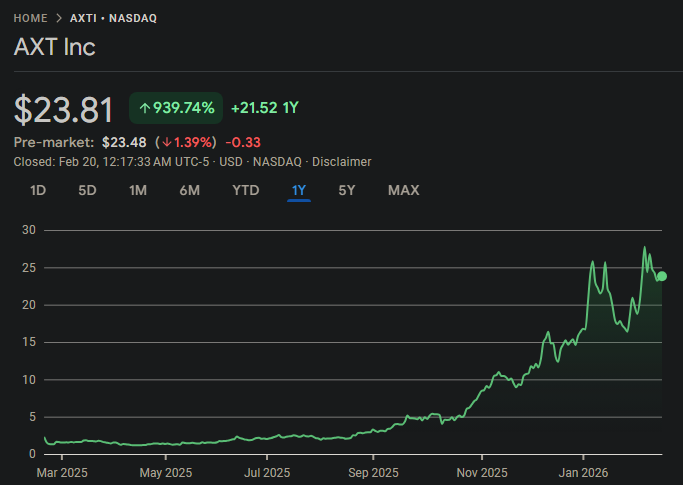Select the 1D time range tab
The image size is (683, 485).
(x=38, y=190)
